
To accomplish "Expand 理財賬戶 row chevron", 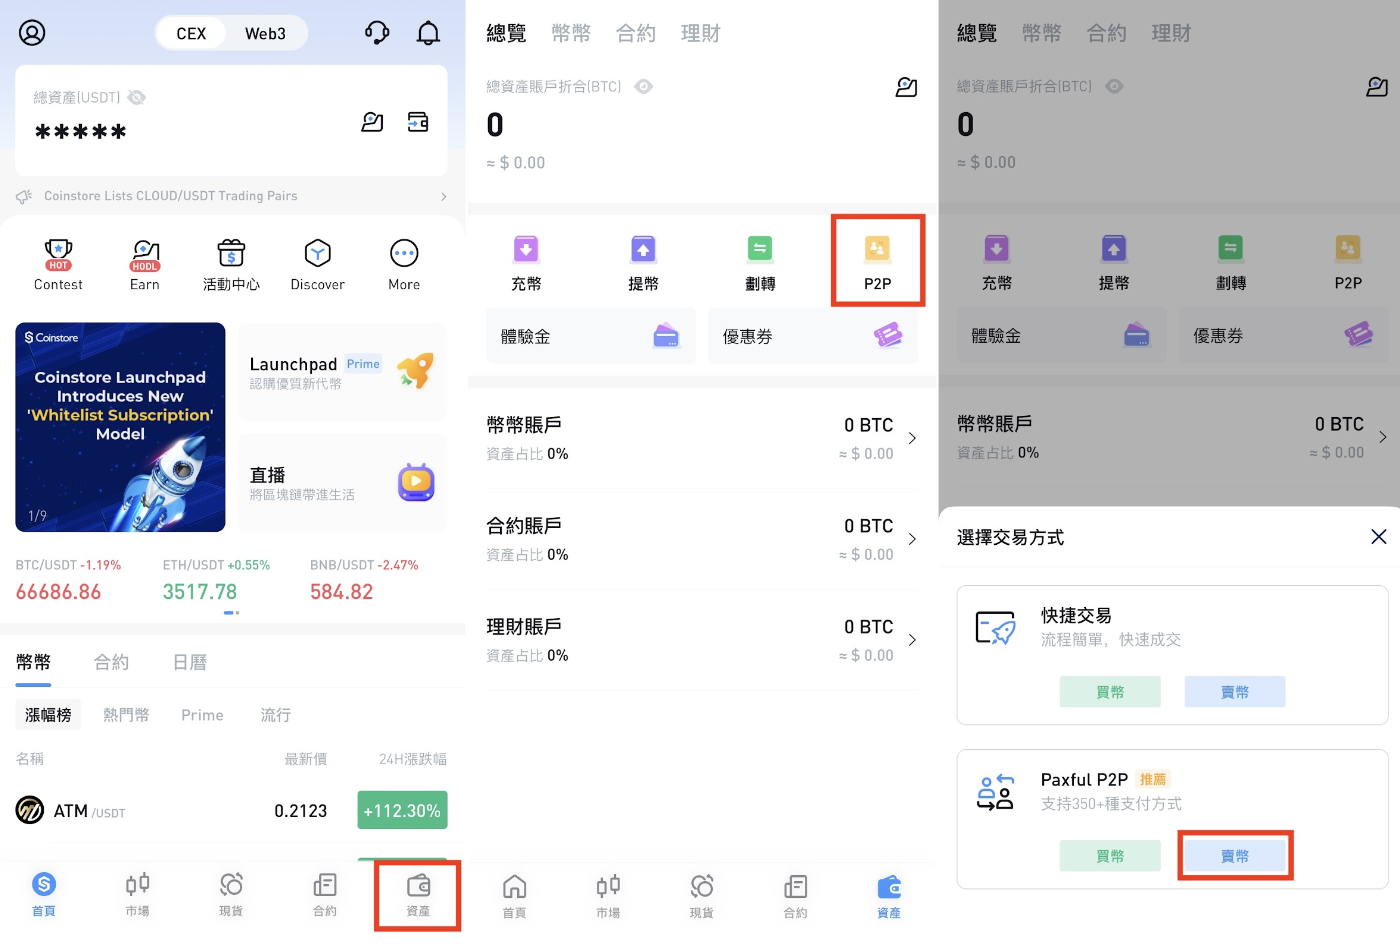I will [912, 640].
